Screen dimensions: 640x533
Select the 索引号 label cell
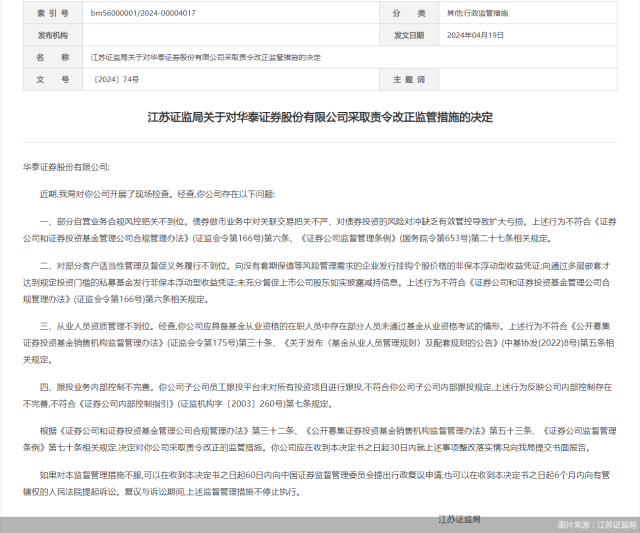click(x=53, y=13)
